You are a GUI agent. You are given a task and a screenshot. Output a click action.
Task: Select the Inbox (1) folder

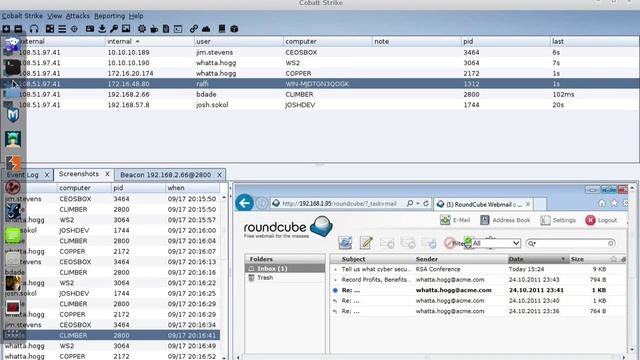click(x=285, y=269)
